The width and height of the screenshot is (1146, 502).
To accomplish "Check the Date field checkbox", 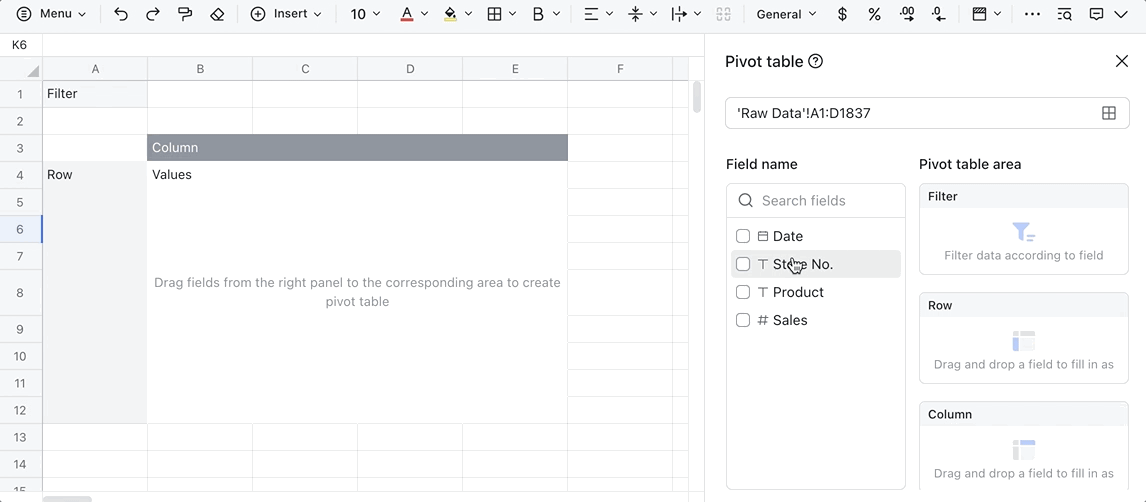I will click(x=743, y=236).
